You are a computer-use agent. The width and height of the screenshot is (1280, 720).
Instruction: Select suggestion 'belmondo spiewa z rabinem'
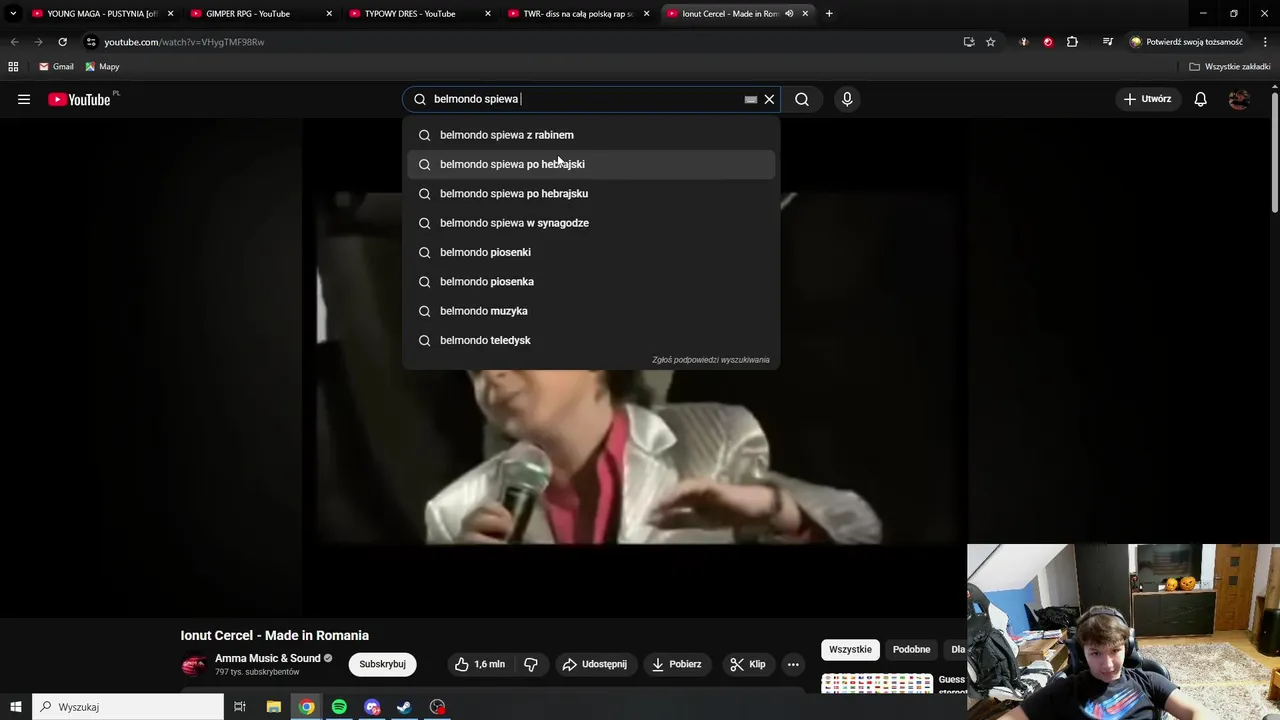click(591, 135)
